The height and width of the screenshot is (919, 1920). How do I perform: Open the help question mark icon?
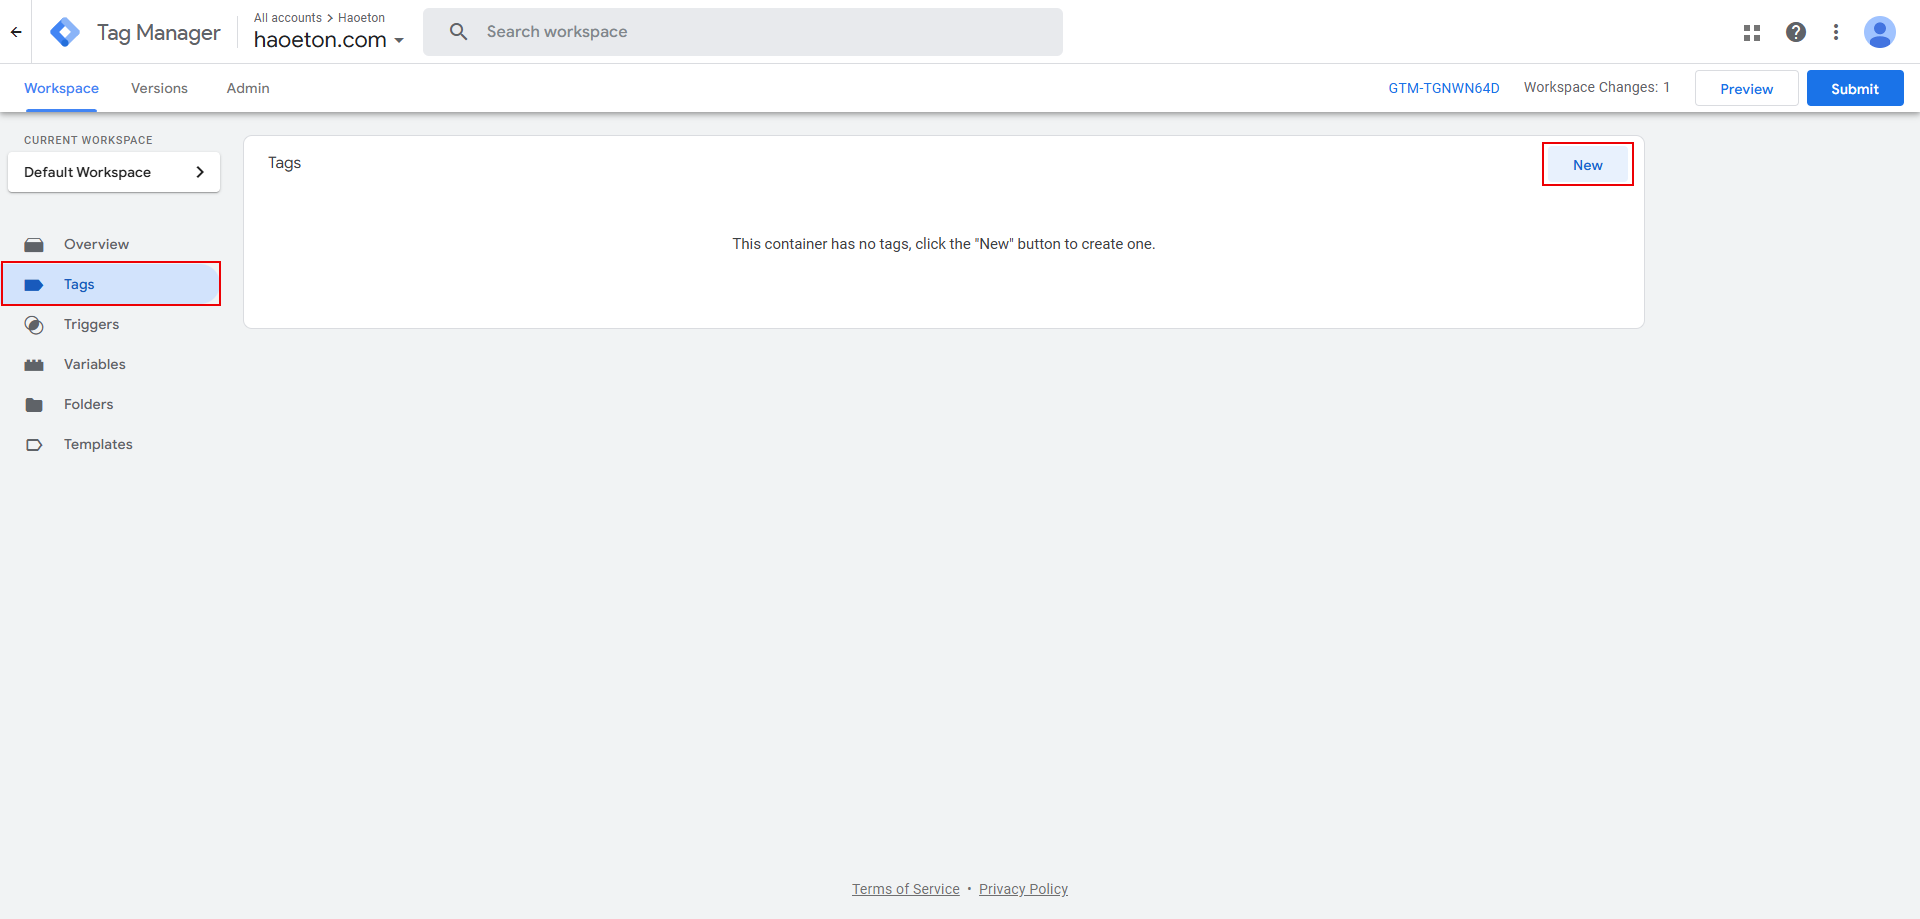pyautogui.click(x=1796, y=32)
